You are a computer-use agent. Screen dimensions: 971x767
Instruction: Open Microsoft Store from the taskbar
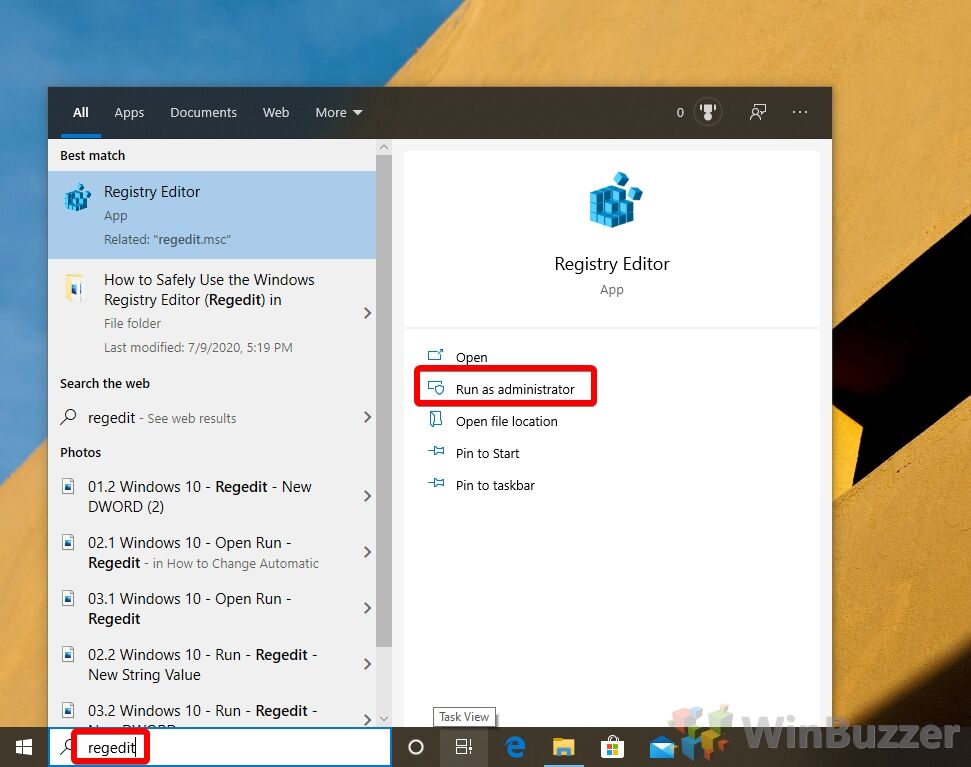612,747
